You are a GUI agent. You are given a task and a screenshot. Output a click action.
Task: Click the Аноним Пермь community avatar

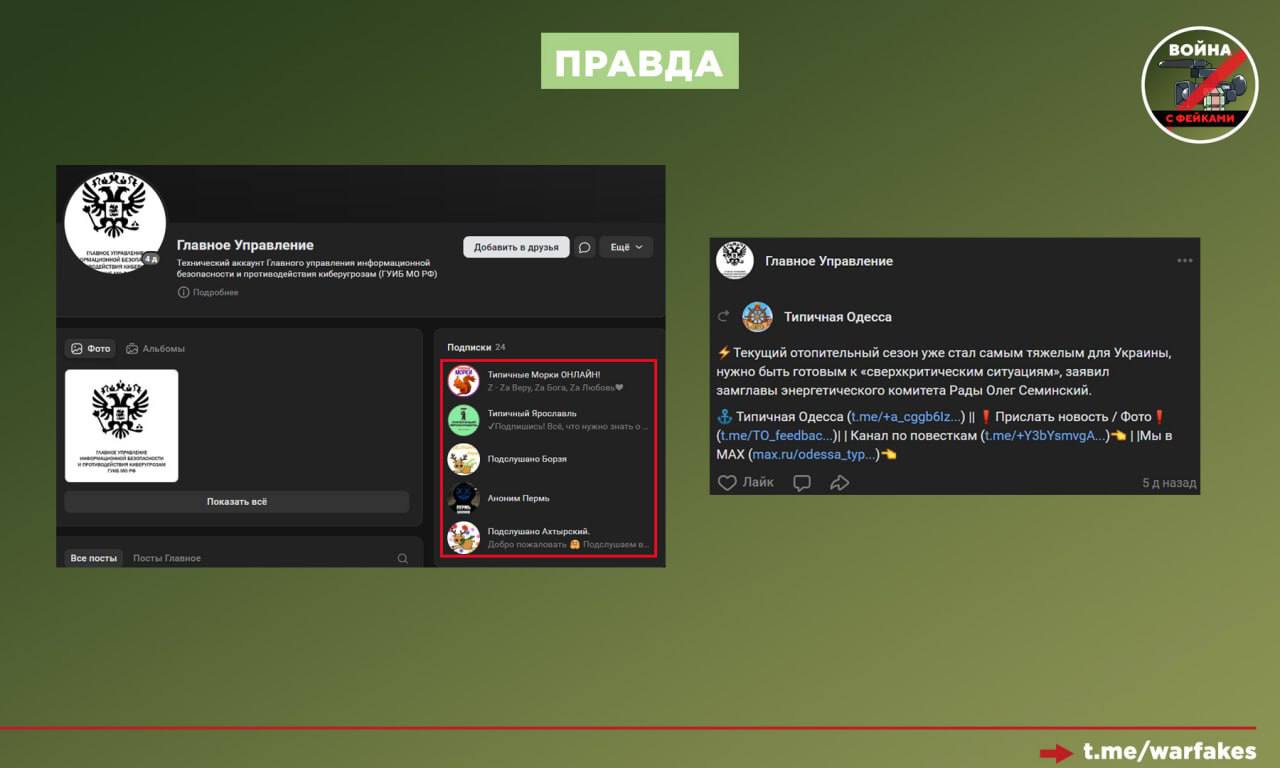click(464, 498)
